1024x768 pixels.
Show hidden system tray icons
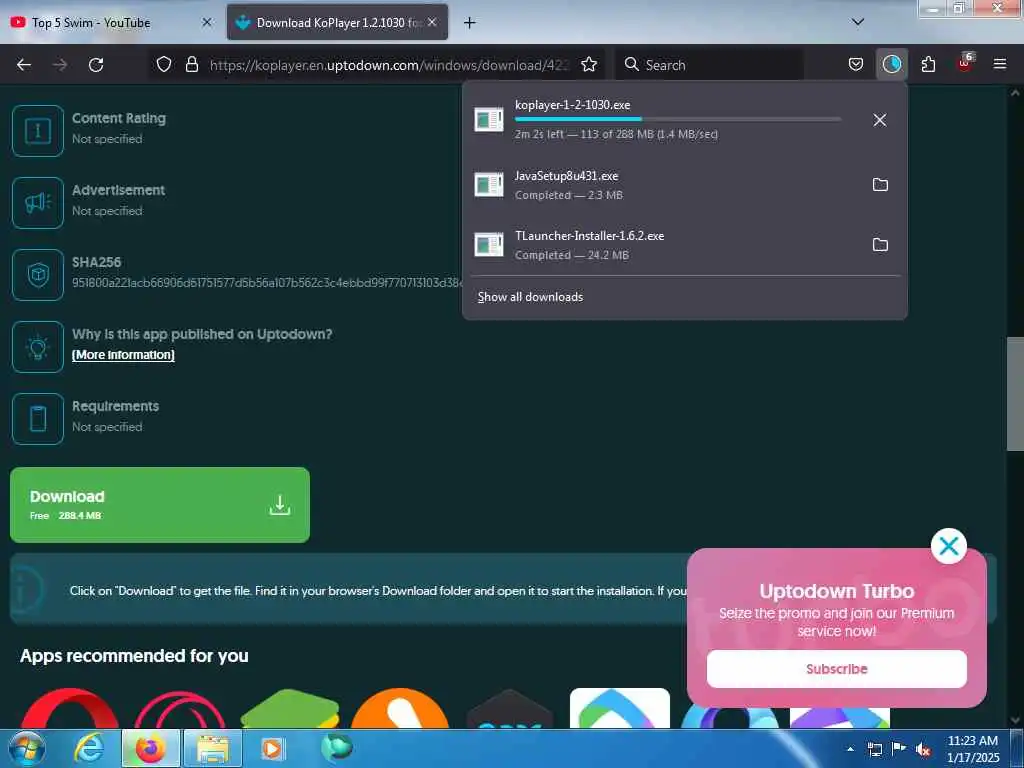850,749
